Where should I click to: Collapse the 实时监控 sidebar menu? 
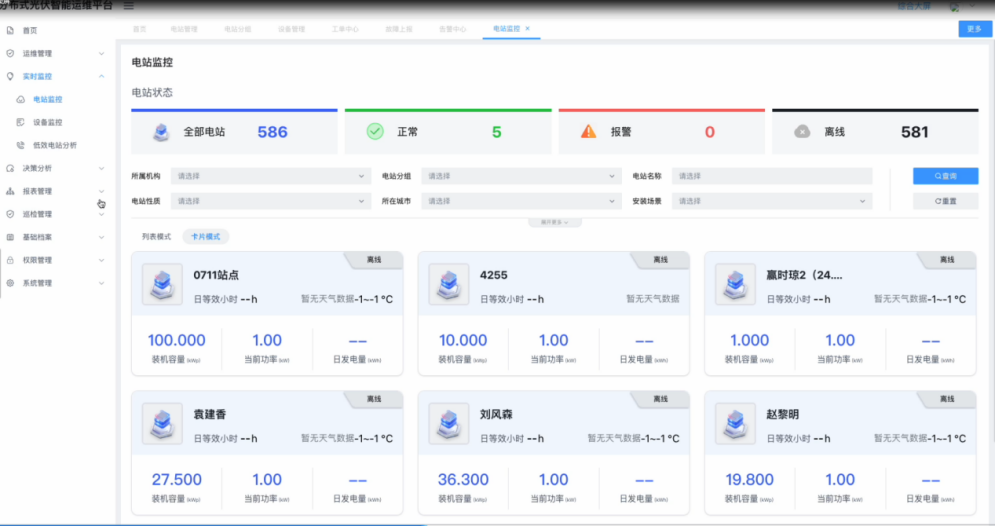click(x=101, y=76)
